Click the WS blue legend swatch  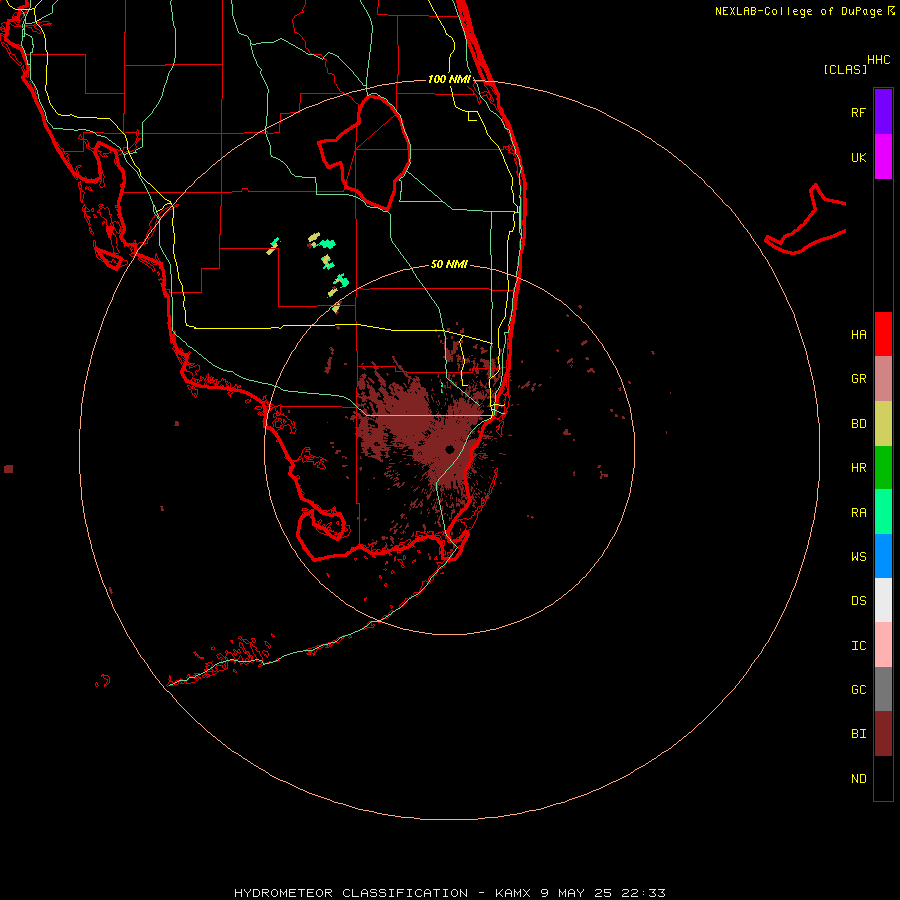pos(883,556)
